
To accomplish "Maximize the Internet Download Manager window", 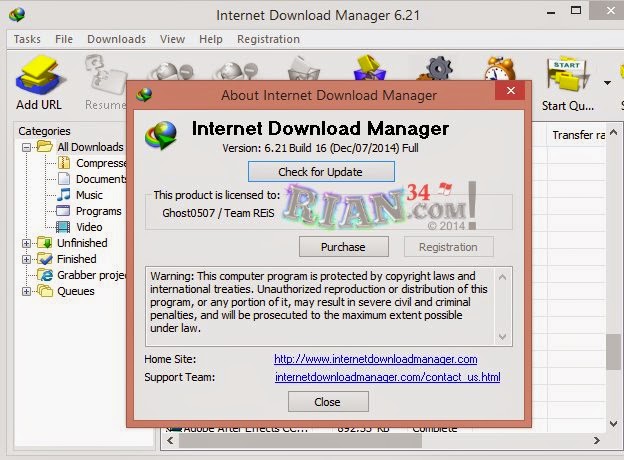I will (576, 11).
